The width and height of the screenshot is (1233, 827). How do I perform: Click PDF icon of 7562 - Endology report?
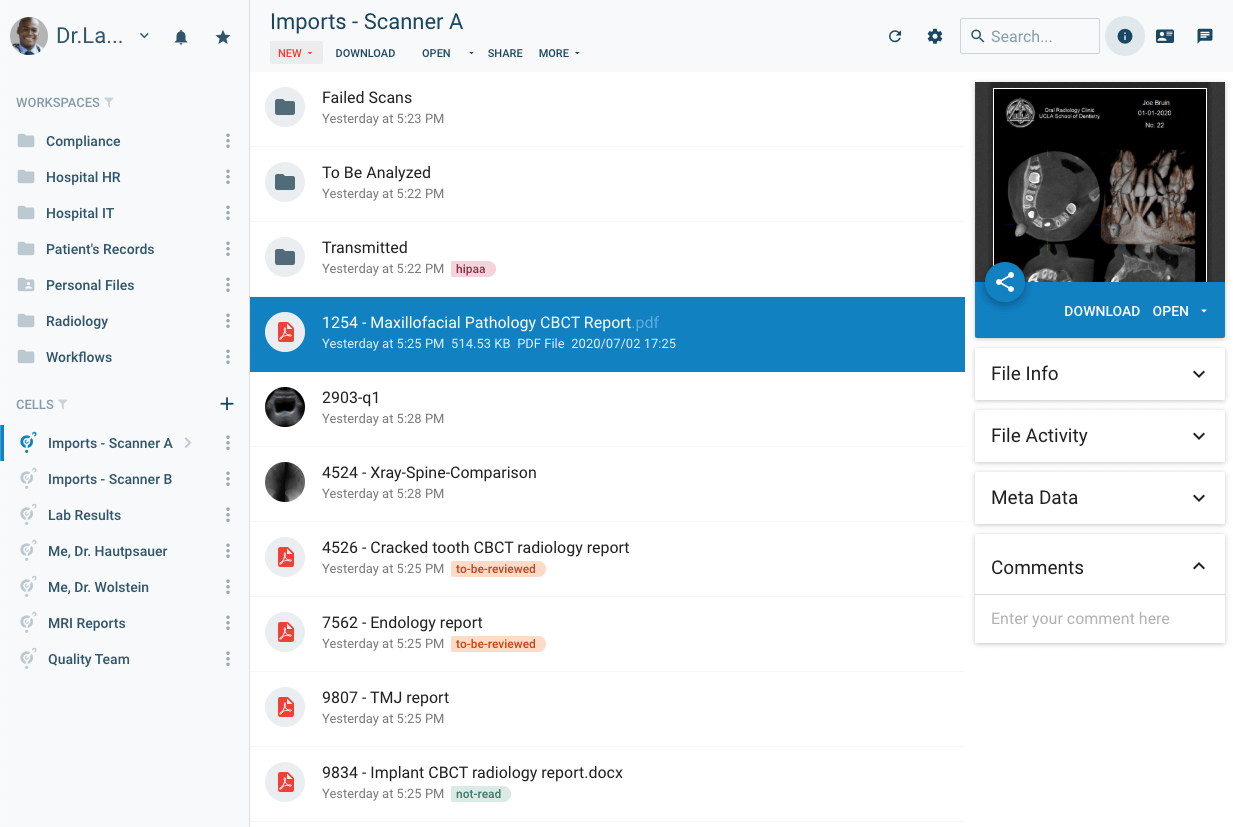[x=285, y=632]
